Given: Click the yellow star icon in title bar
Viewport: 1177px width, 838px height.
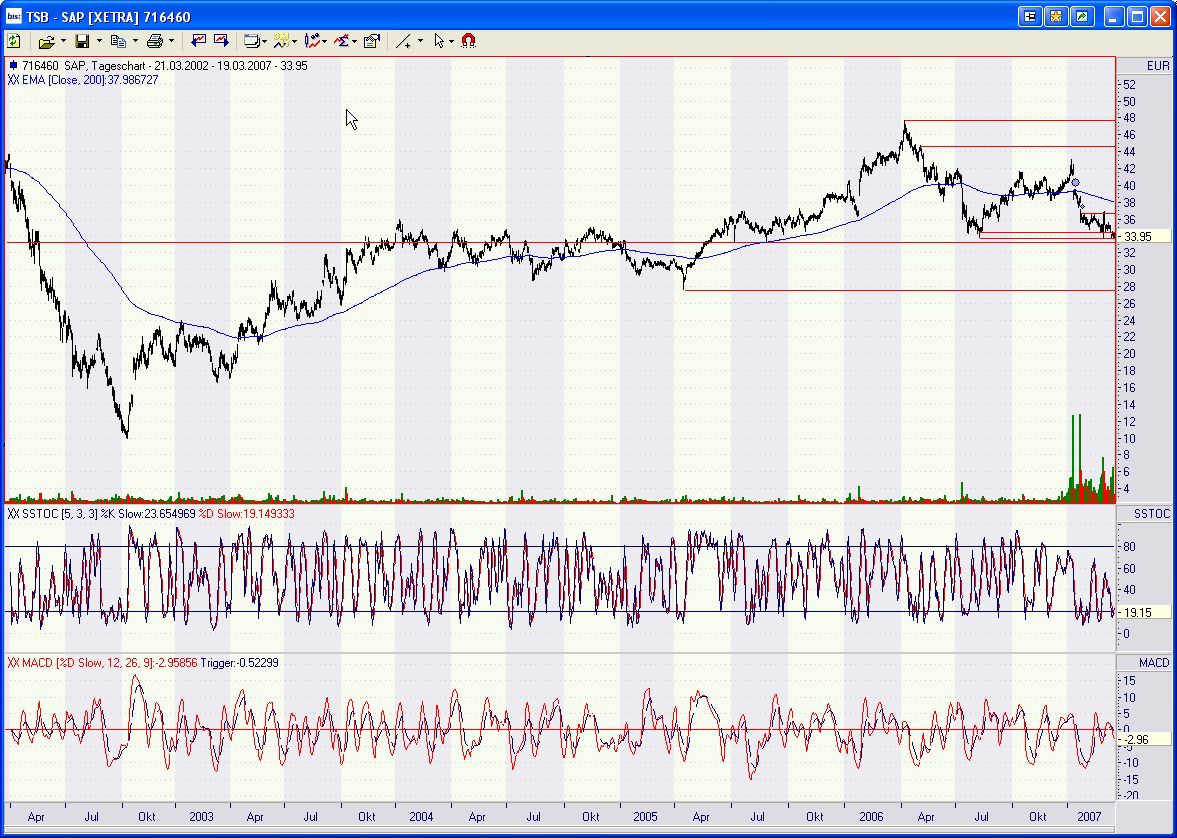Looking at the screenshot, I should click(1056, 17).
